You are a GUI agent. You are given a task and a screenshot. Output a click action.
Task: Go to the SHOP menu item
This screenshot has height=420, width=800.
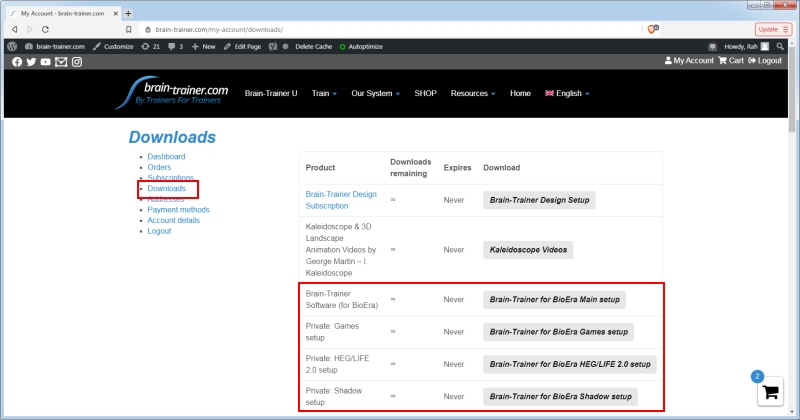click(426, 93)
